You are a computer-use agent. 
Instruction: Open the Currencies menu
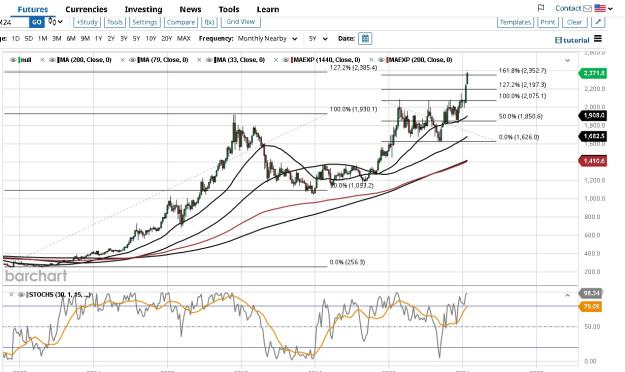pyautogui.click(x=86, y=9)
